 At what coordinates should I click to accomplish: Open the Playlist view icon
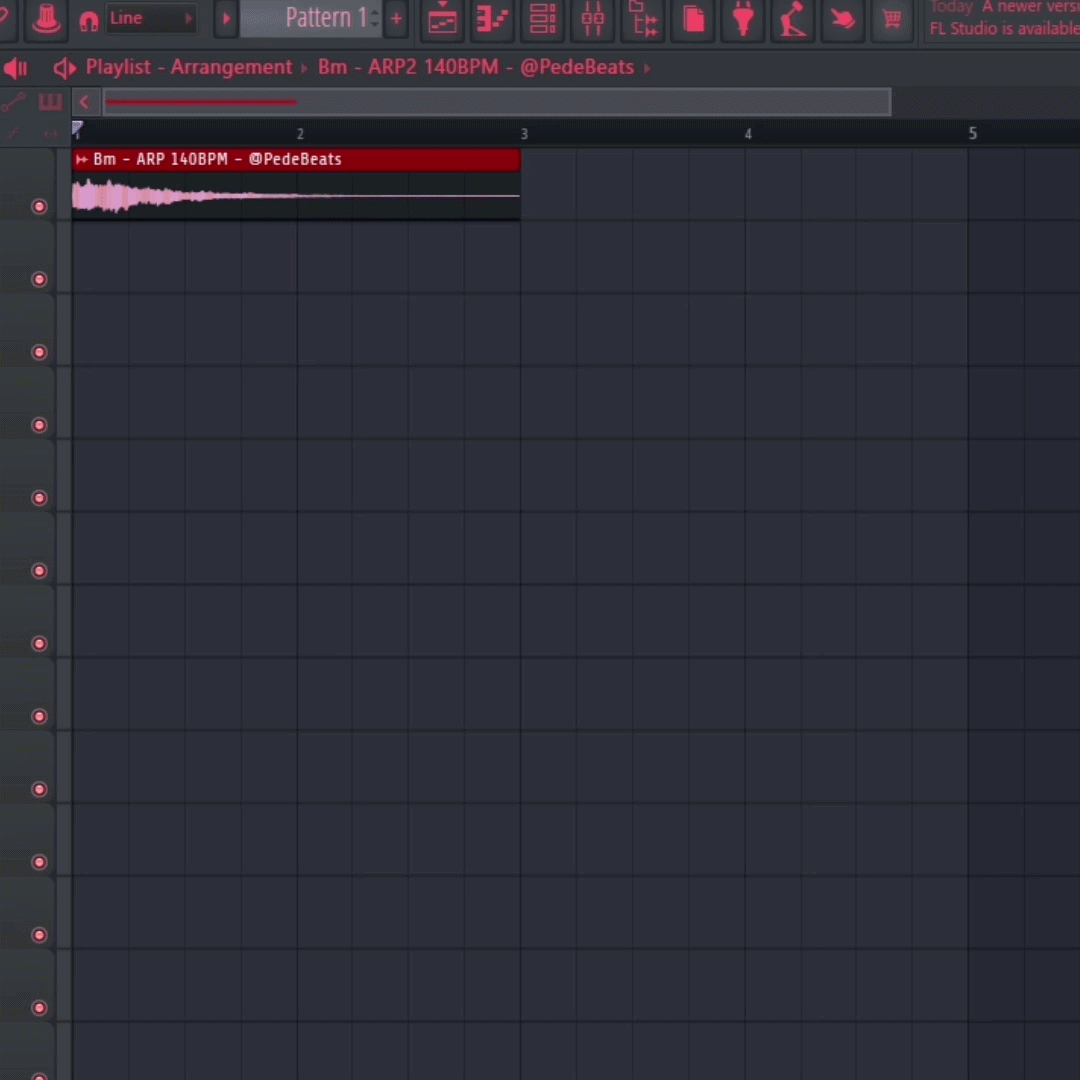coord(442,19)
